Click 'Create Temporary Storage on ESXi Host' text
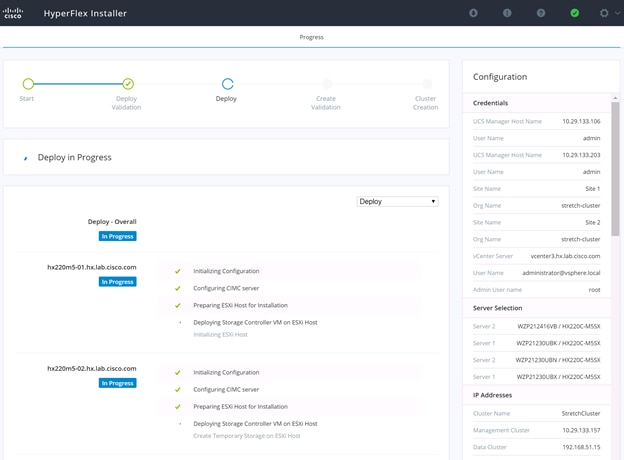Image resolution: width=624 pixels, height=460 pixels. (x=247, y=436)
